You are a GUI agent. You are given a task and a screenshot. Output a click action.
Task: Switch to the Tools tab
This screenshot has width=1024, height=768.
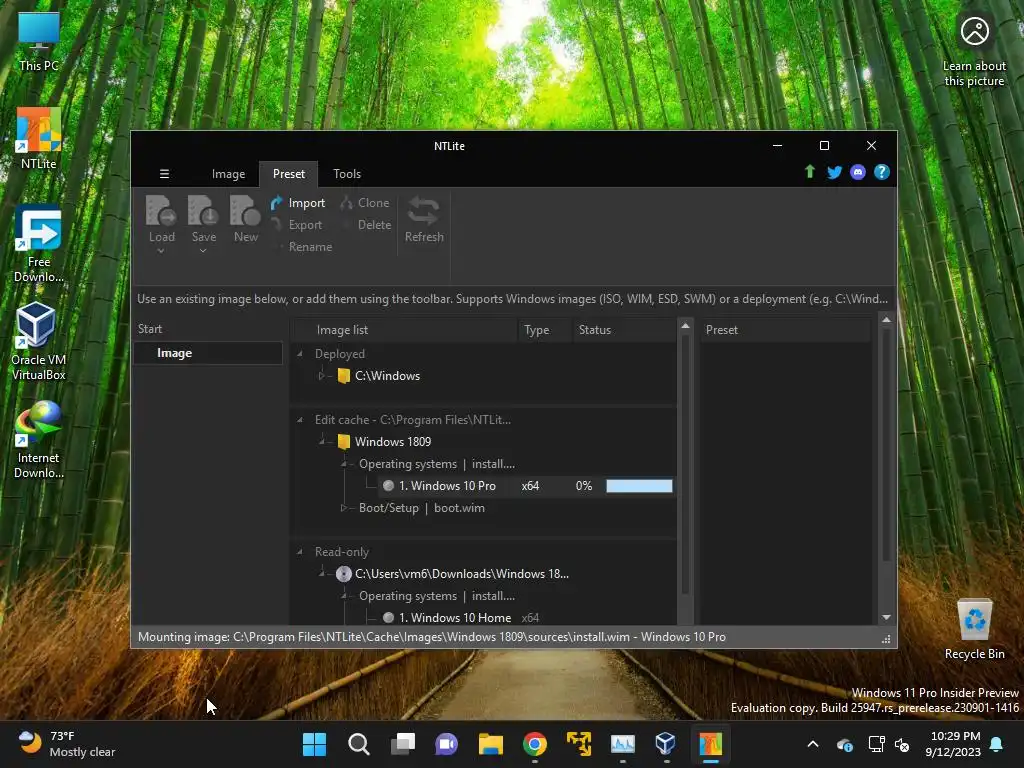(x=347, y=174)
